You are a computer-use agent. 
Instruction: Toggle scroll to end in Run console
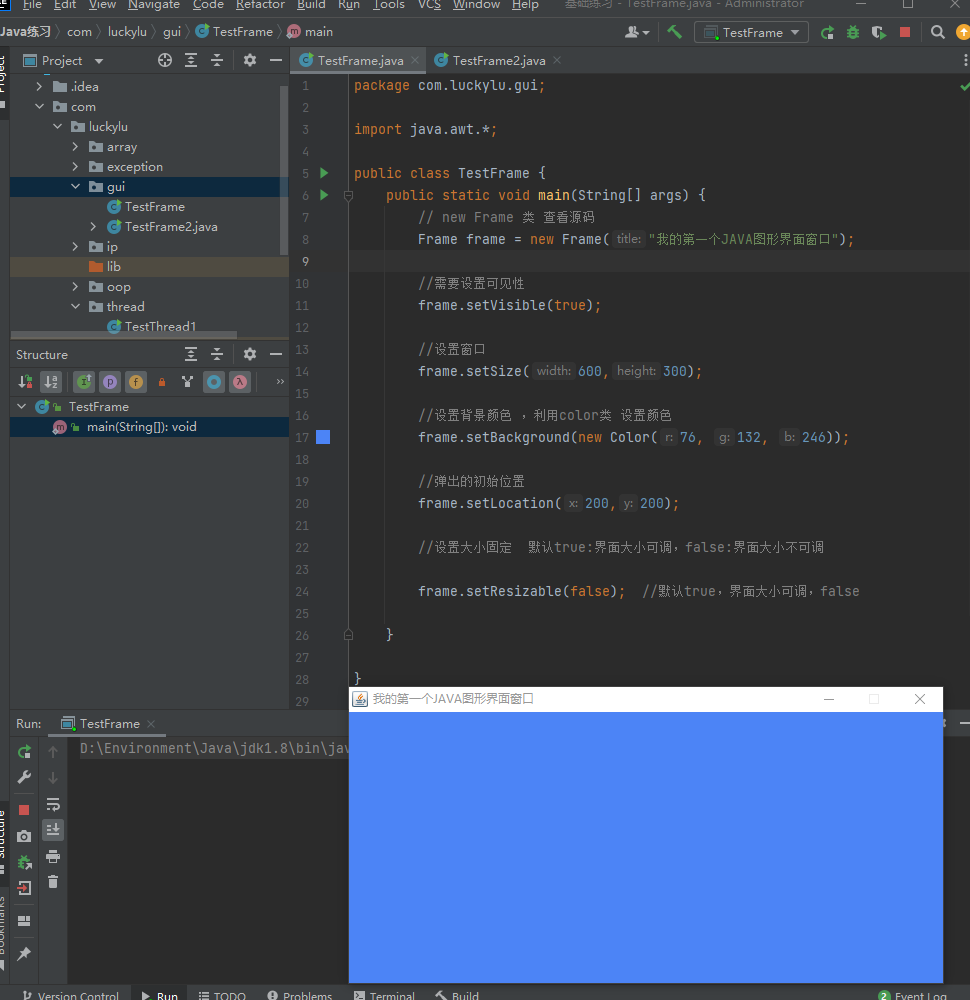(53, 830)
